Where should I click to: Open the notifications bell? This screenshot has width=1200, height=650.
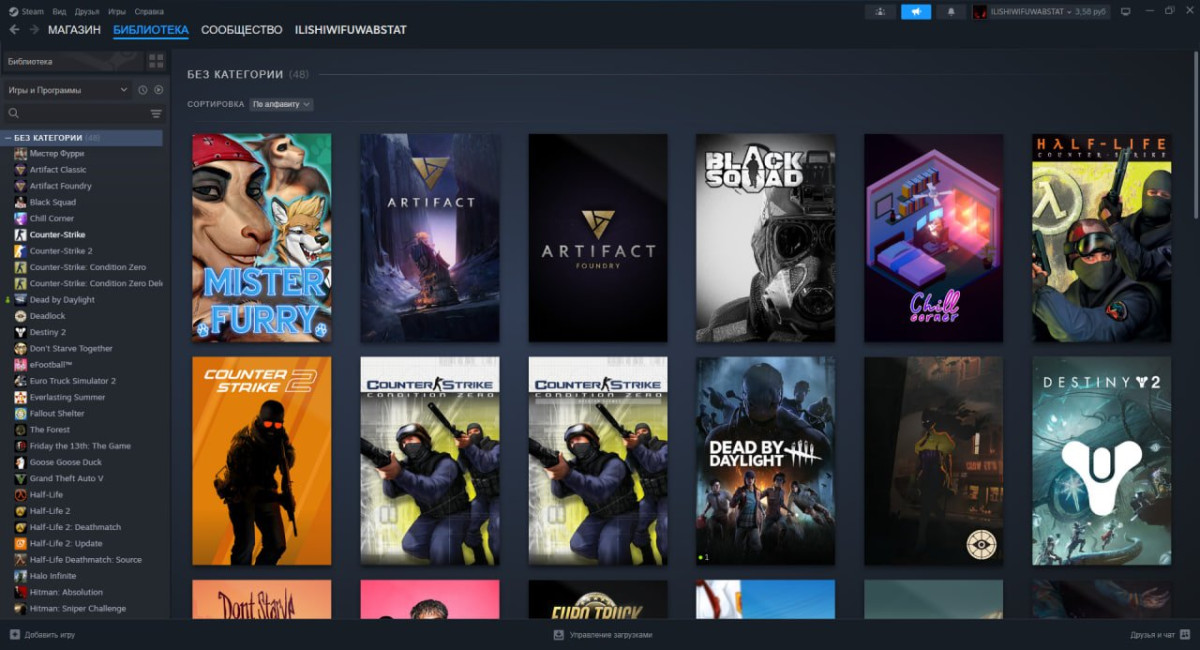[950, 11]
